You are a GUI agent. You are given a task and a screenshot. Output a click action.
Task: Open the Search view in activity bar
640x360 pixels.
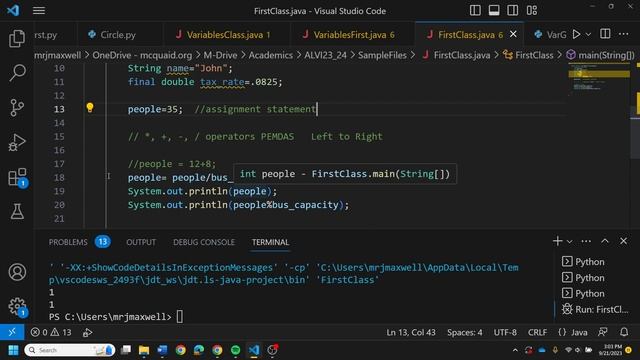pyautogui.click(x=17, y=73)
